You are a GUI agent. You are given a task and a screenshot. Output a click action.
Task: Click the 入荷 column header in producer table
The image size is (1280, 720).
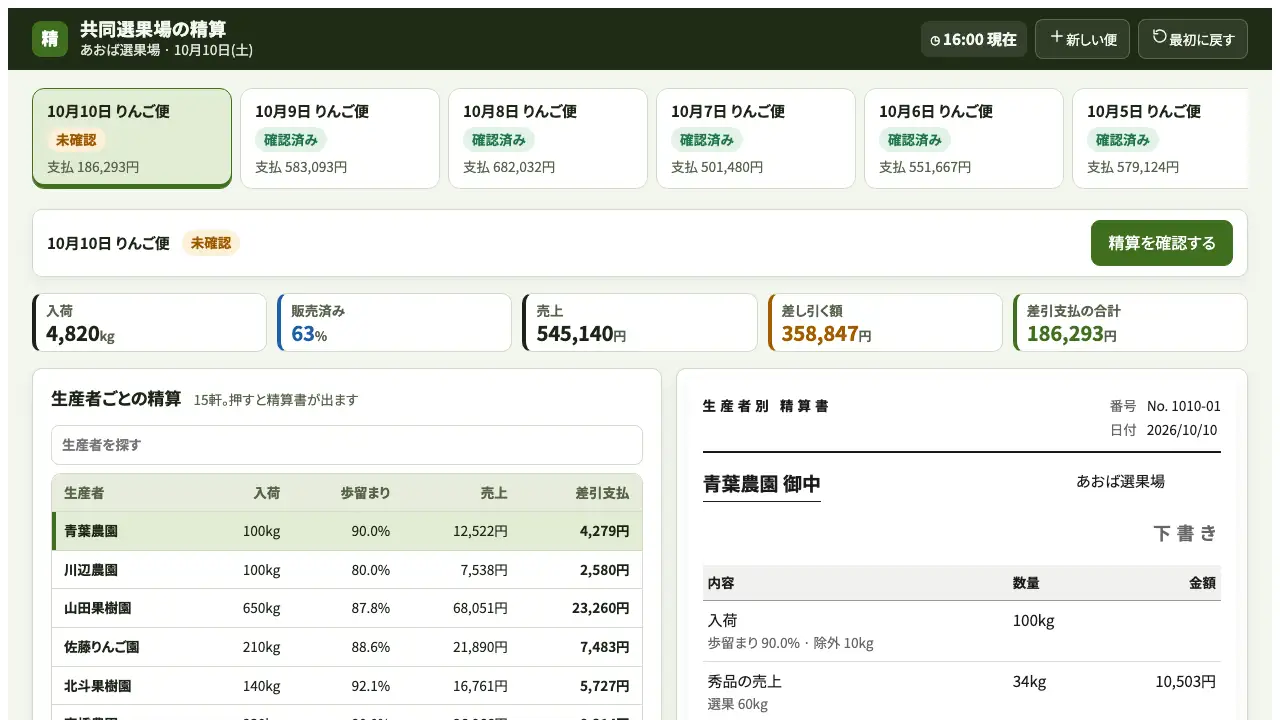[267, 493]
